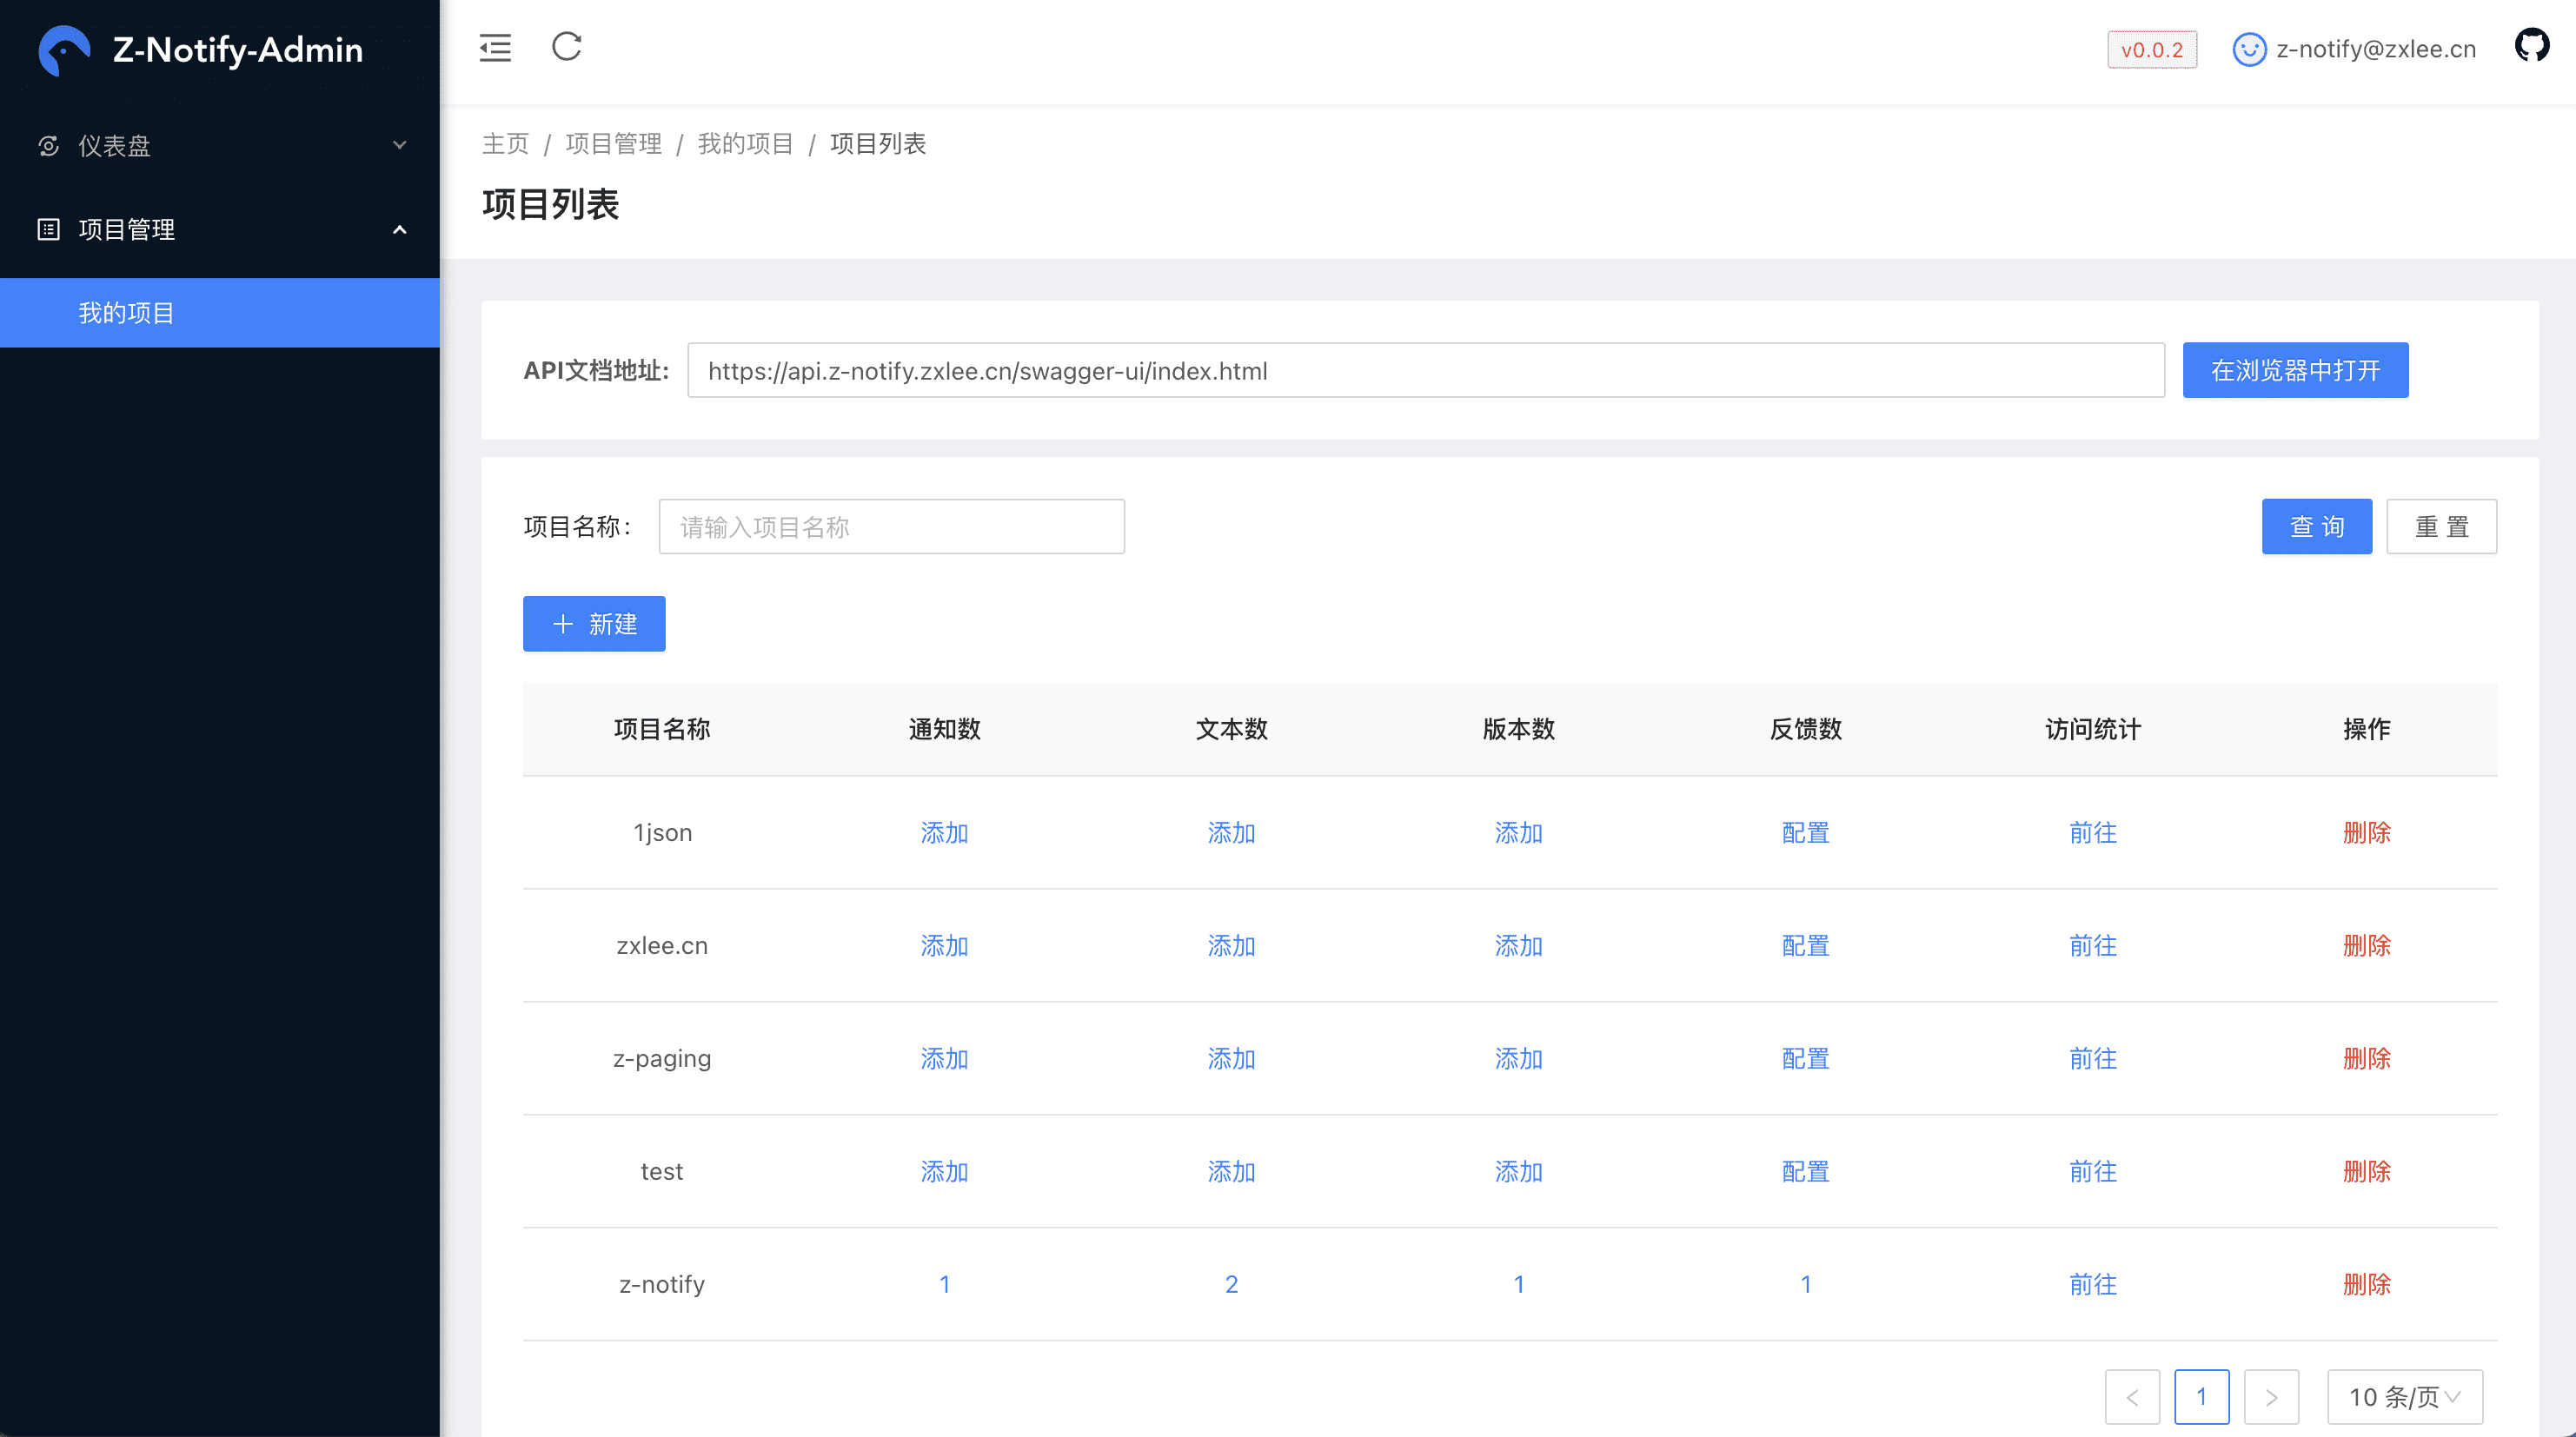Select page 1 in pagination
This screenshot has height=1437, width=2576.
coord(2201,1396)
